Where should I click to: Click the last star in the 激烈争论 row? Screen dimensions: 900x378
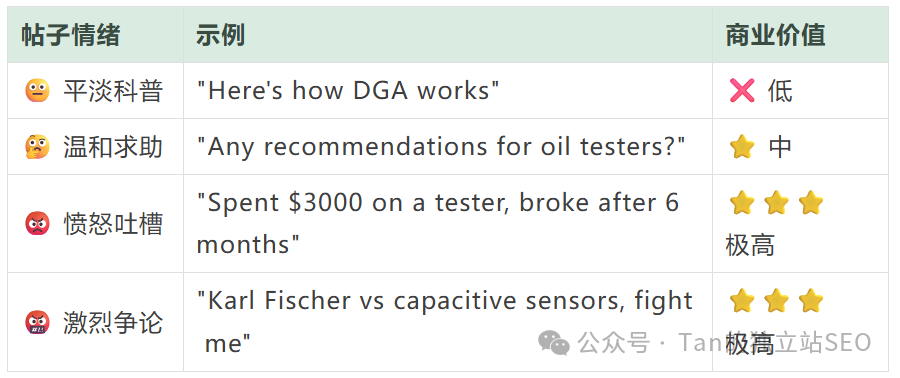click(x=811, y=301)
